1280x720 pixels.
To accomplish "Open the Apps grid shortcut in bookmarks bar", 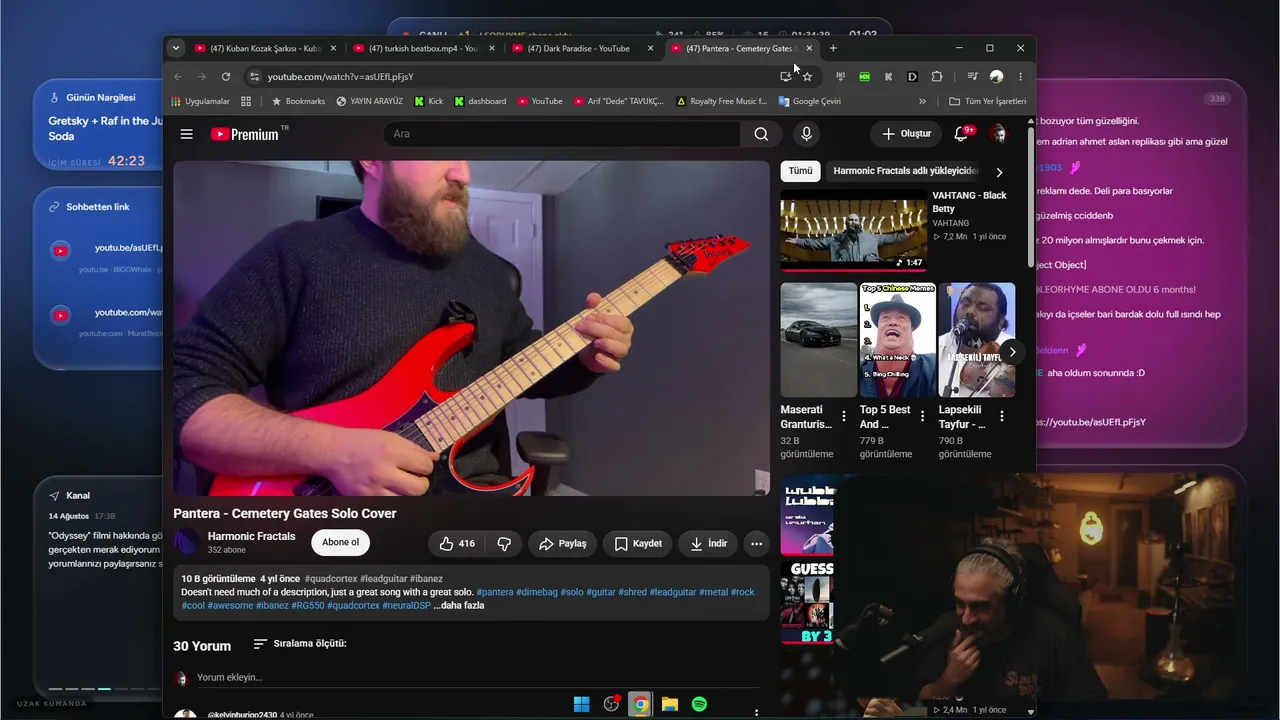I will [246, 101].
